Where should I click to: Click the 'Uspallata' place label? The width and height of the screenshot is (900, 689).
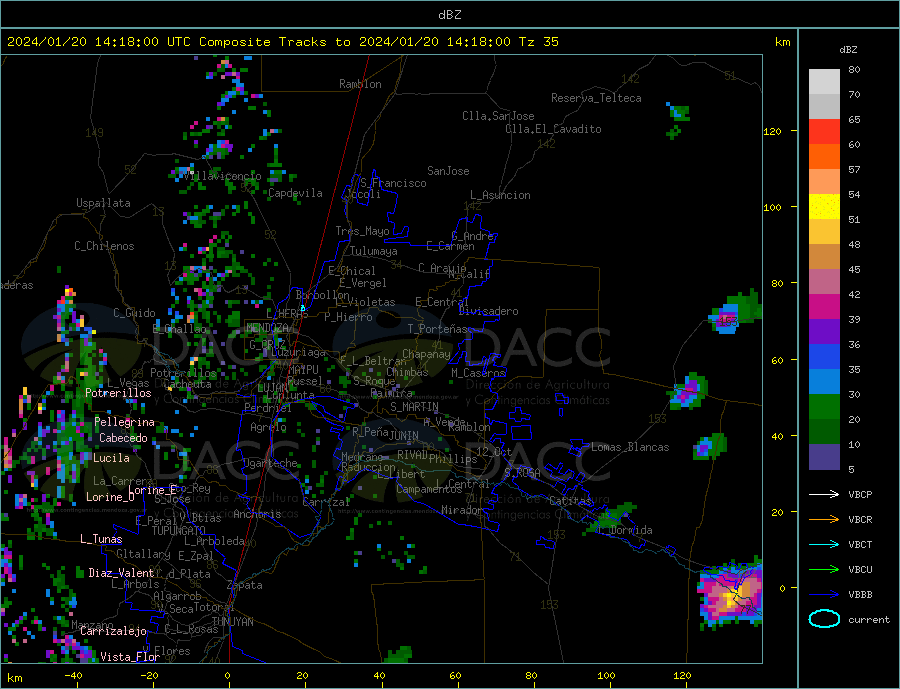pyautogui.click(x=103, y=203)
